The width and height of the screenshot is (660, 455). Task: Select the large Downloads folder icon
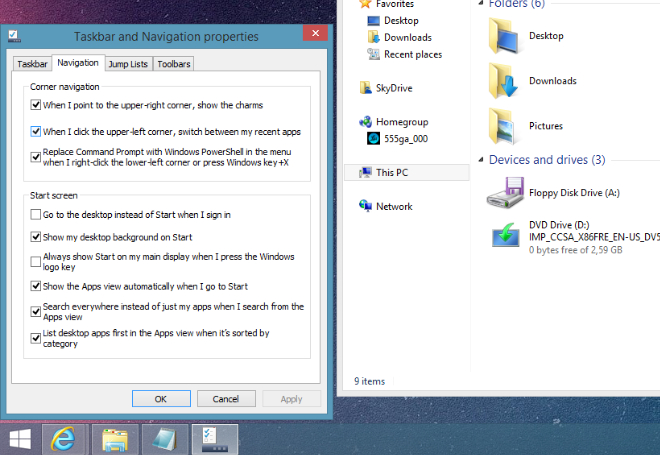point(504,81)
